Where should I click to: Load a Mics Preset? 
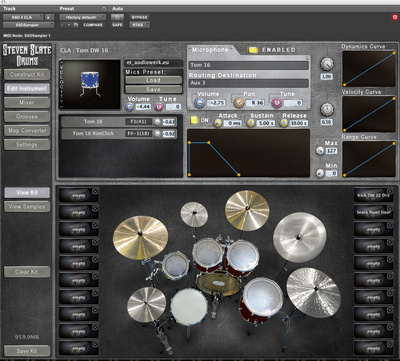pos(154,80)
